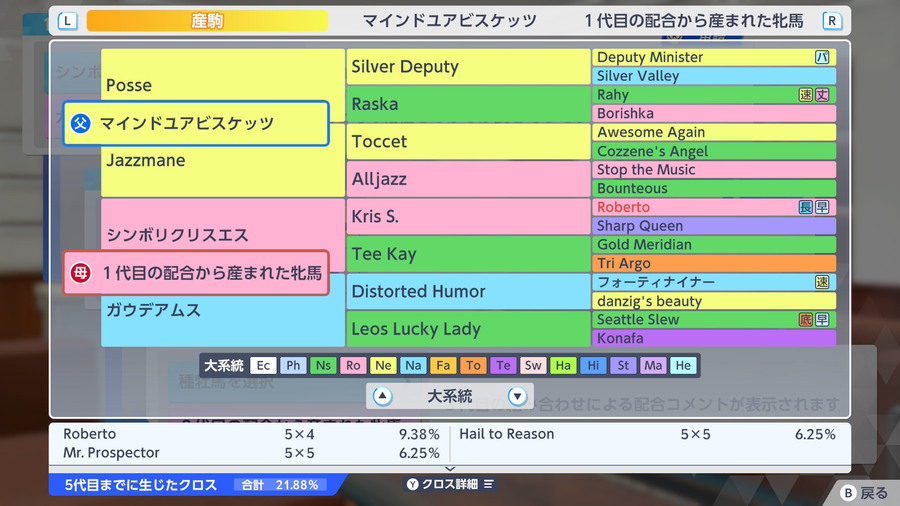Open the 1代目の配合から産まれた牝馬 dam box
900x506 pixels.
coord(196,273)
